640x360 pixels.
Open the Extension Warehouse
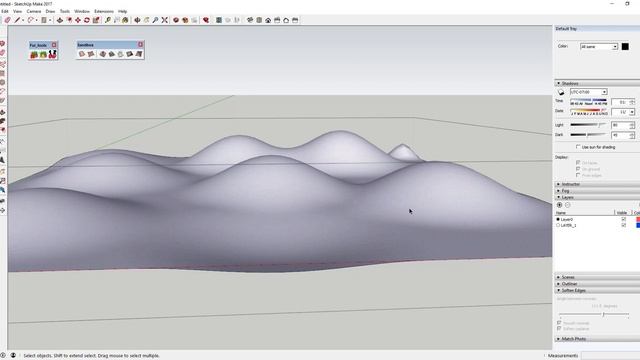point(185,20)
